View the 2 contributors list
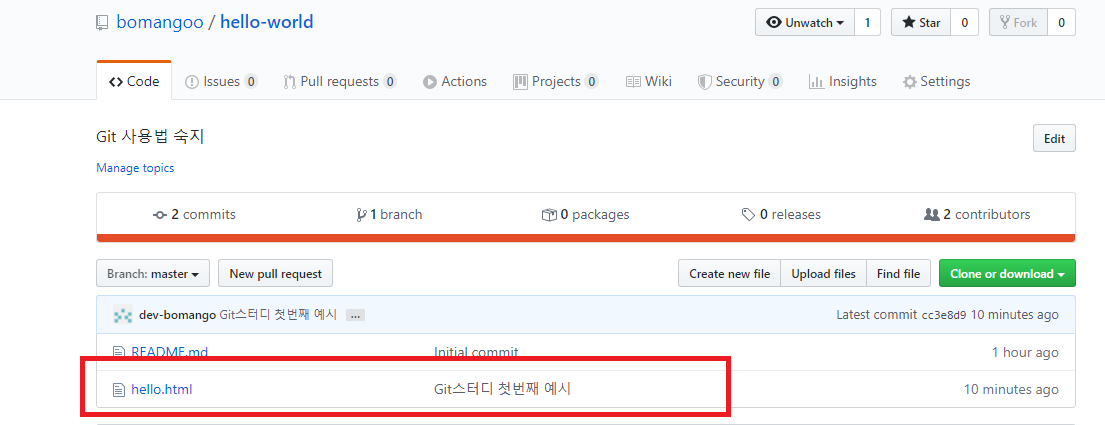Screen dimensions: 1105x425 click(x=977, y=214)
